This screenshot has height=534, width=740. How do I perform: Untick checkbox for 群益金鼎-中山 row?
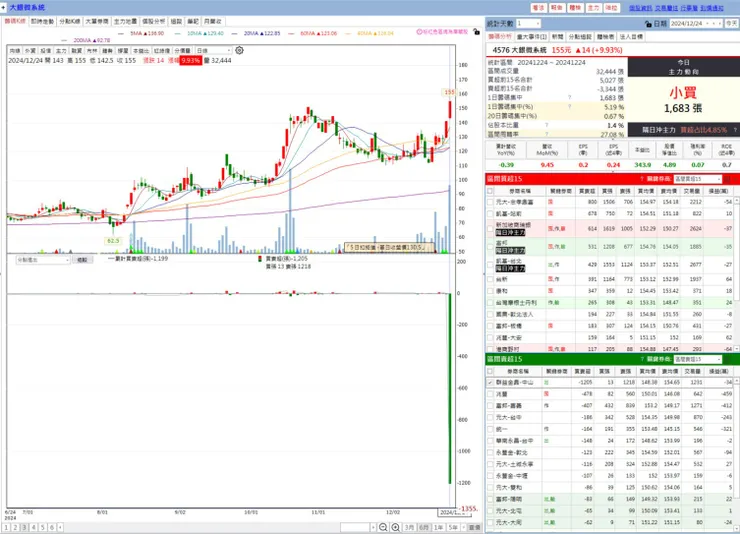click(490, 382)
